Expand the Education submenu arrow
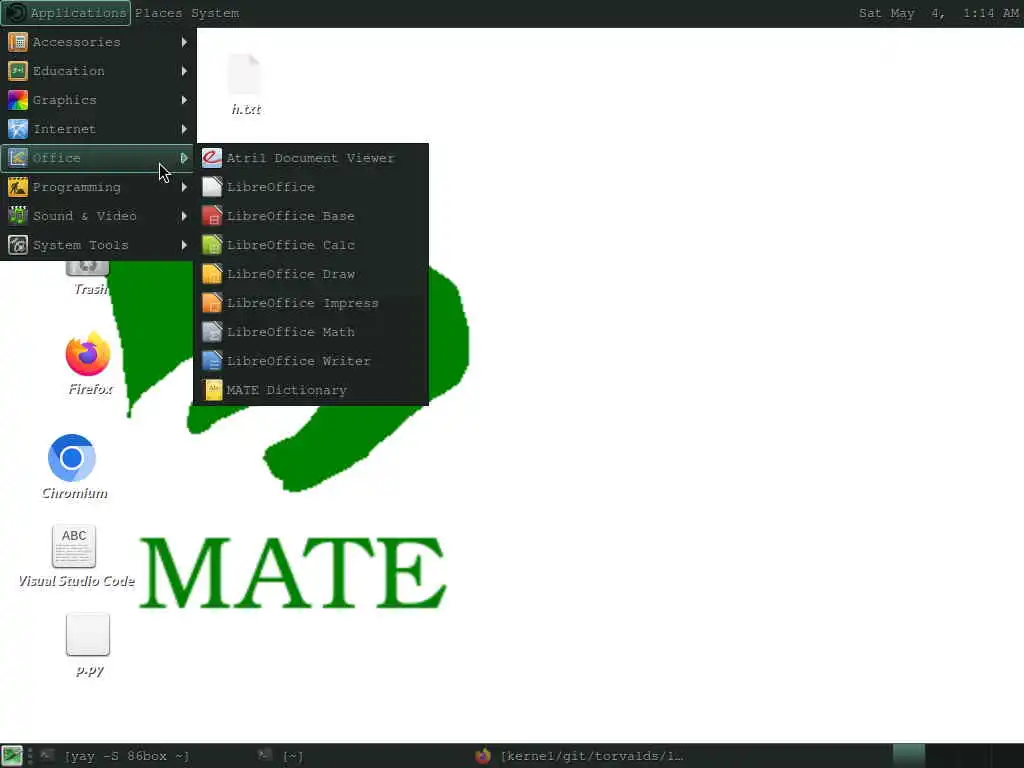The width and height of the screenshot is (1024, 768). (184, 71)
